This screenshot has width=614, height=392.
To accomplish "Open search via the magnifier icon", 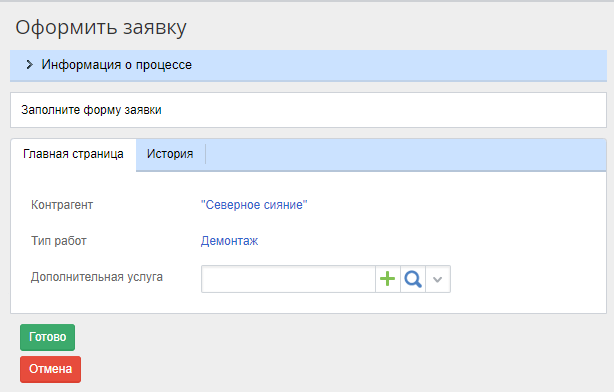I will [413, 279].
